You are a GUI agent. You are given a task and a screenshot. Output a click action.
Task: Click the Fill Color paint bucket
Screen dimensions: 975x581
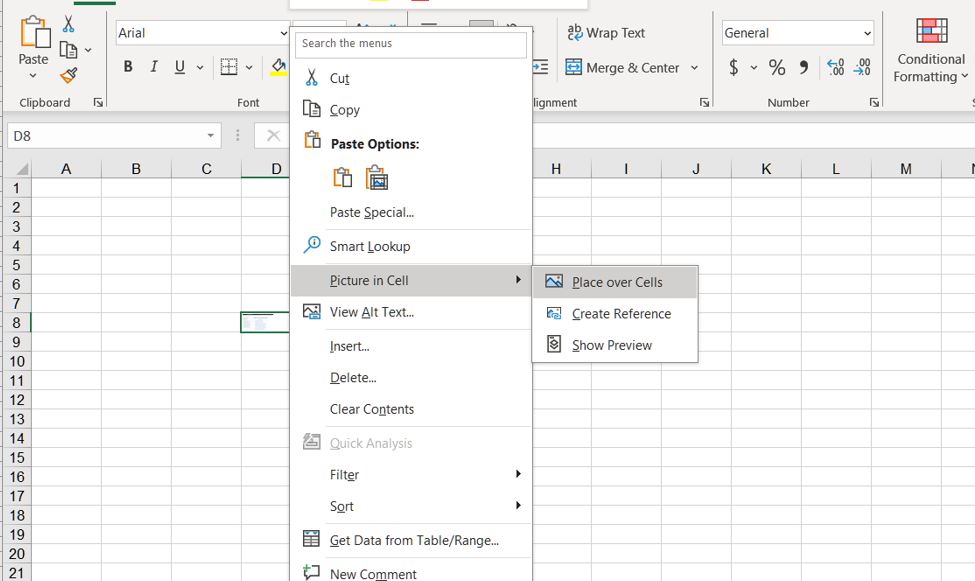click(x=278, y=67)
